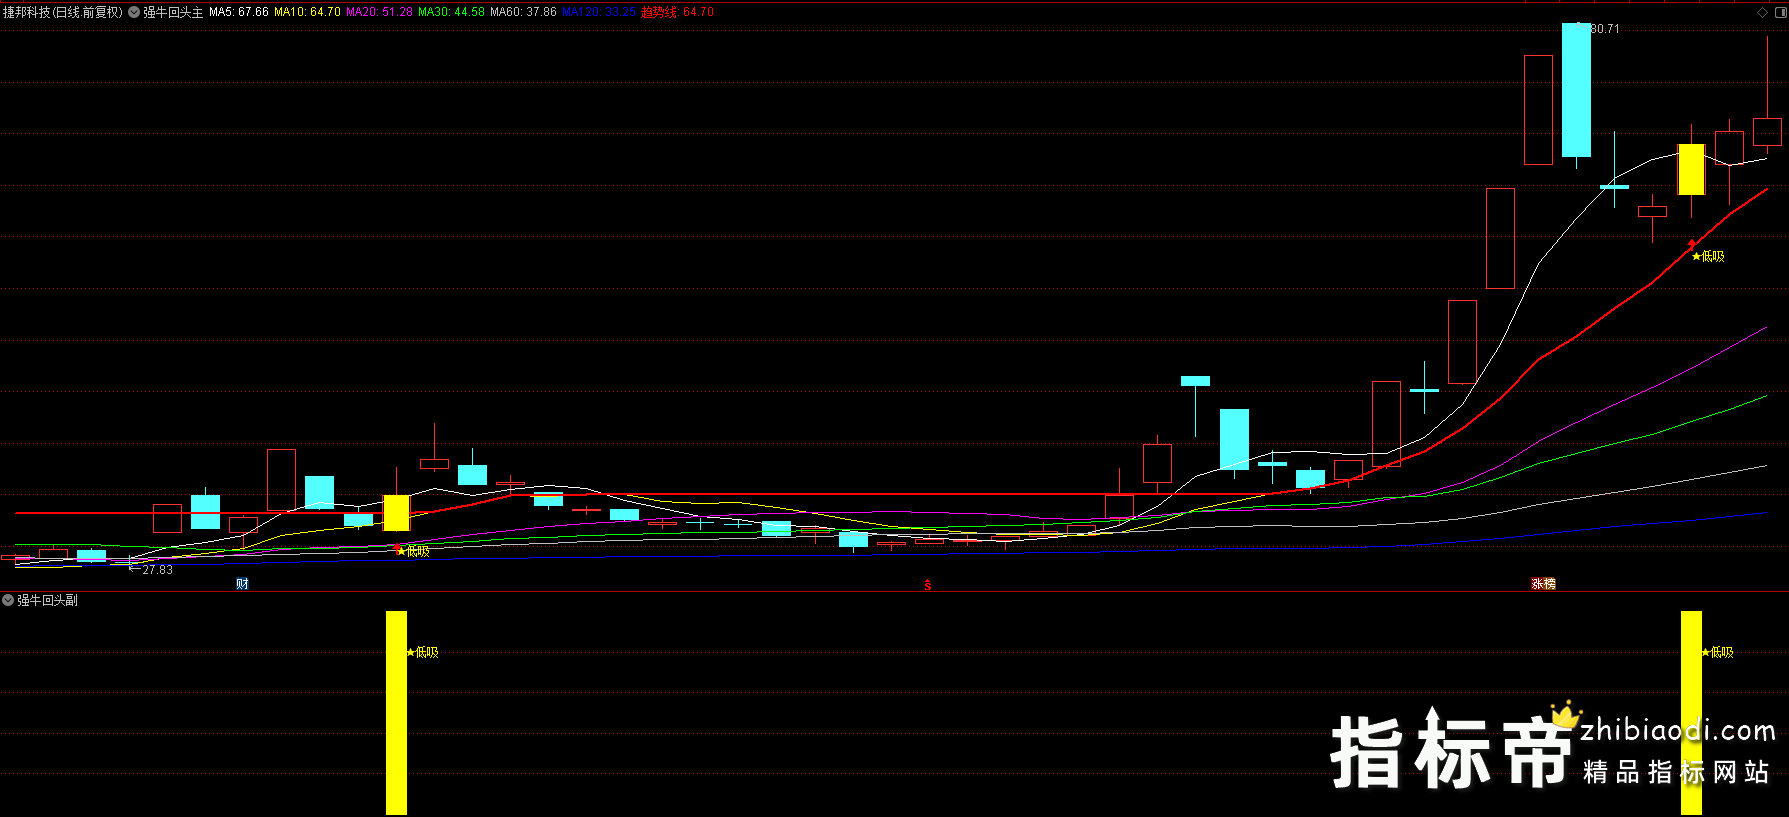Open the 强牛回头副 sub-indicator dropdown arrow
The height and width of the screenshot is (817, 1789).
[x=8, y=600]
